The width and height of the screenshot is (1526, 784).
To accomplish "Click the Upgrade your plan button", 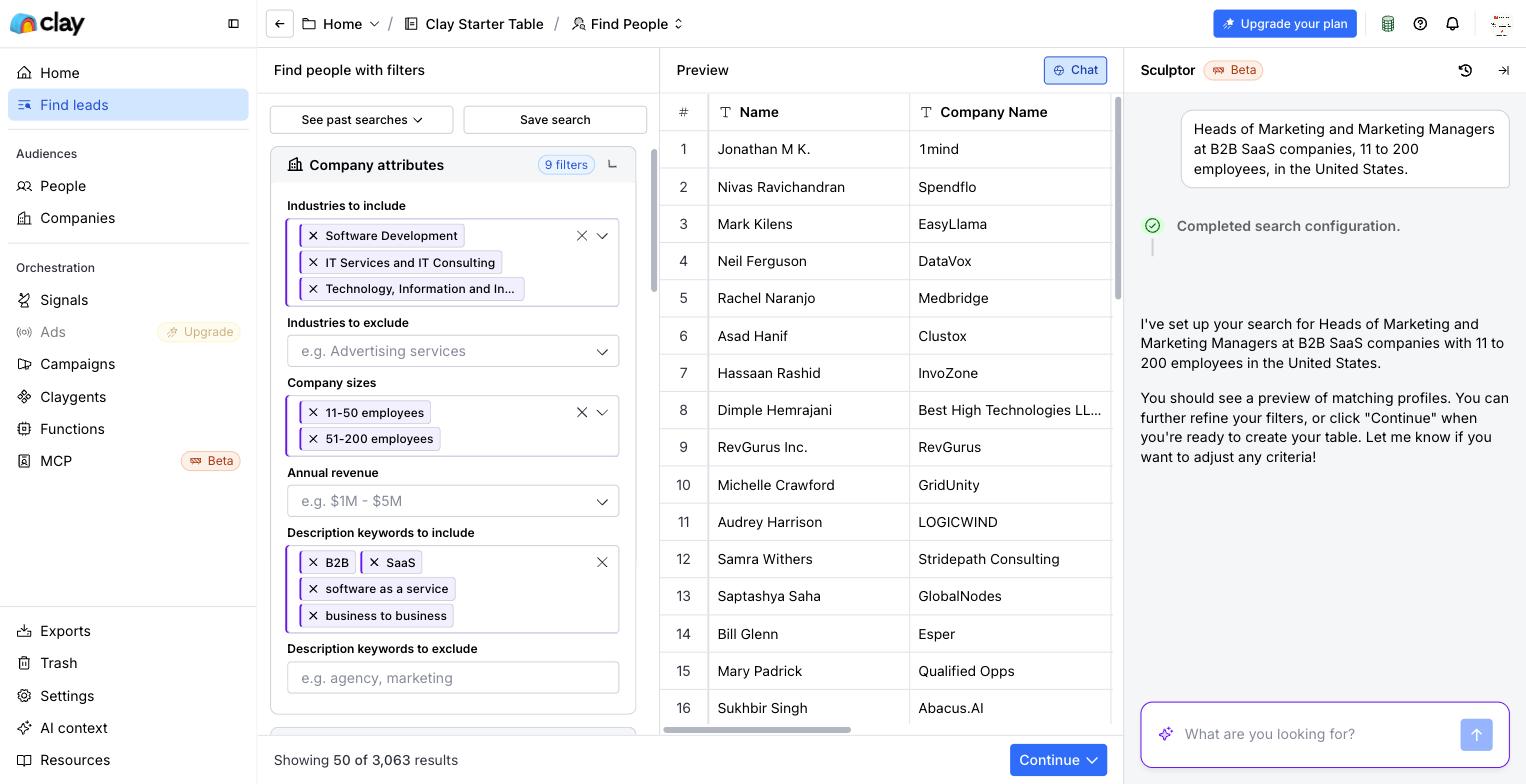I will pos(1285,24).
